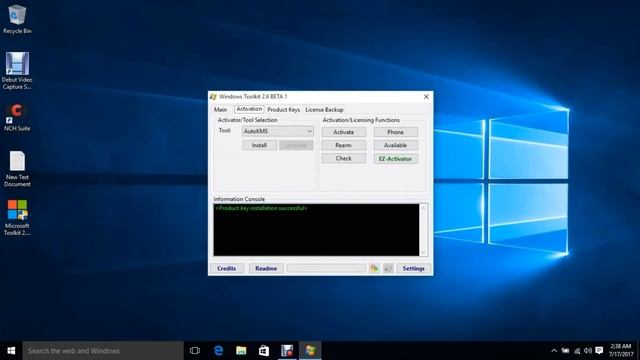
Task: Open the Recycle Bin desktop icon
Action: tap(17, 19)
